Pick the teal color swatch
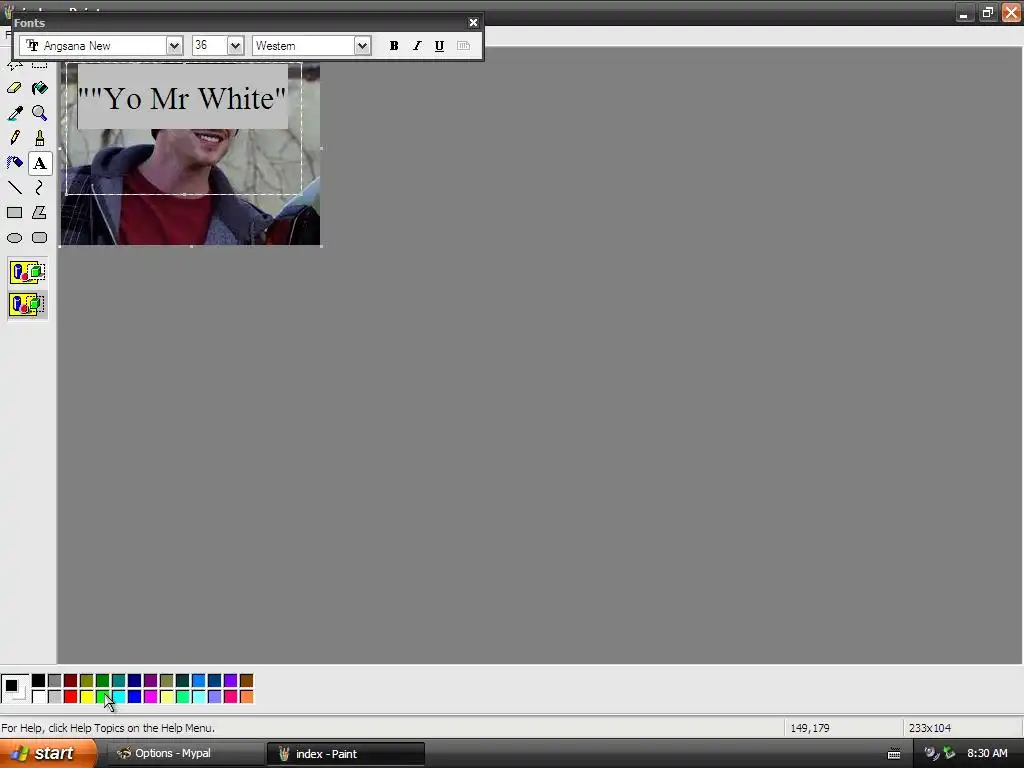The image size is (1024, 768). pyautogui.click(x=119, y=681)
